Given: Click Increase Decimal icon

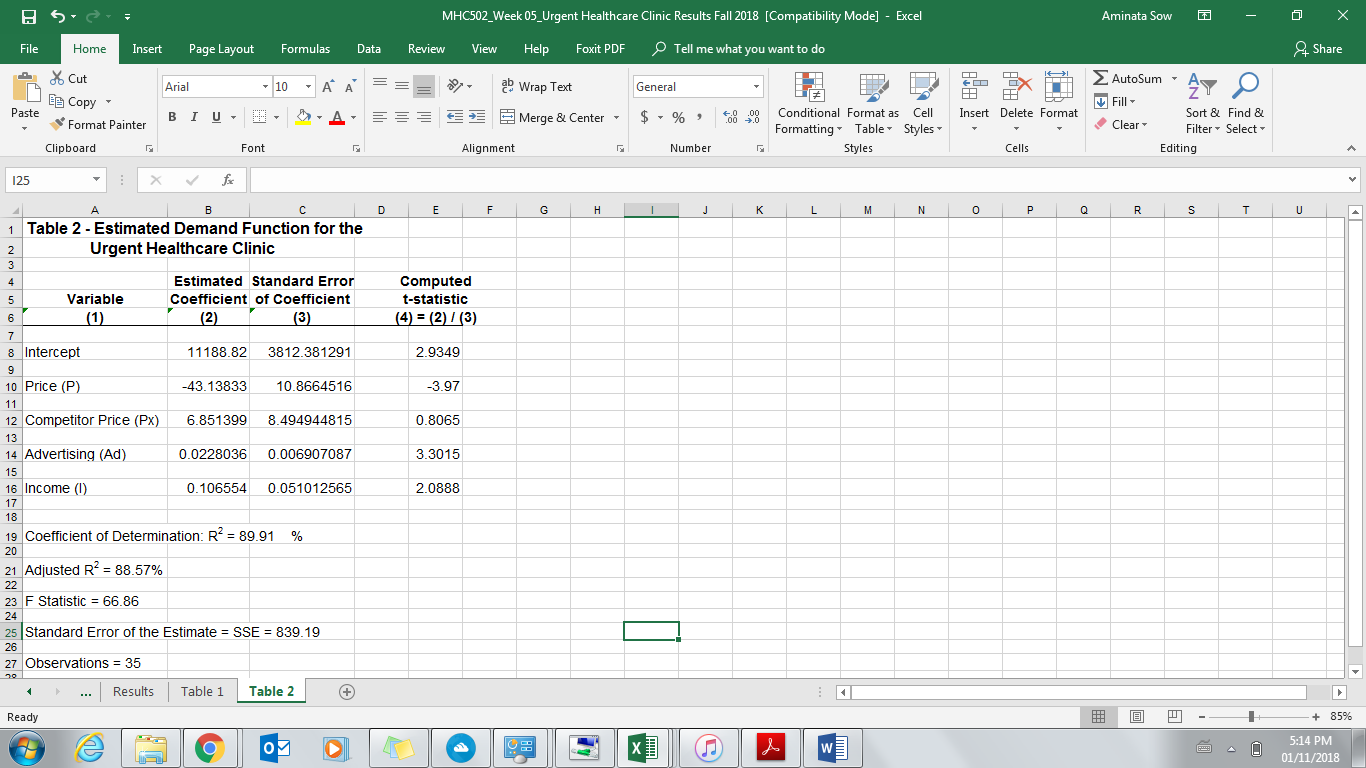Looking at the screenshot, I should pyautogui.click(x=732, y=118).
